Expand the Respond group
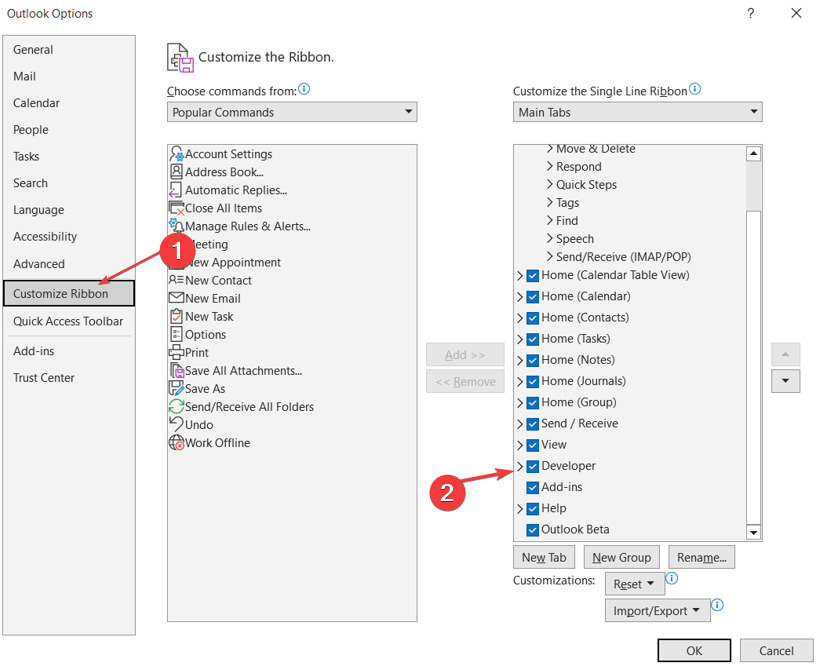The height and width of the screenshot is (668, 816). (550, 166)
